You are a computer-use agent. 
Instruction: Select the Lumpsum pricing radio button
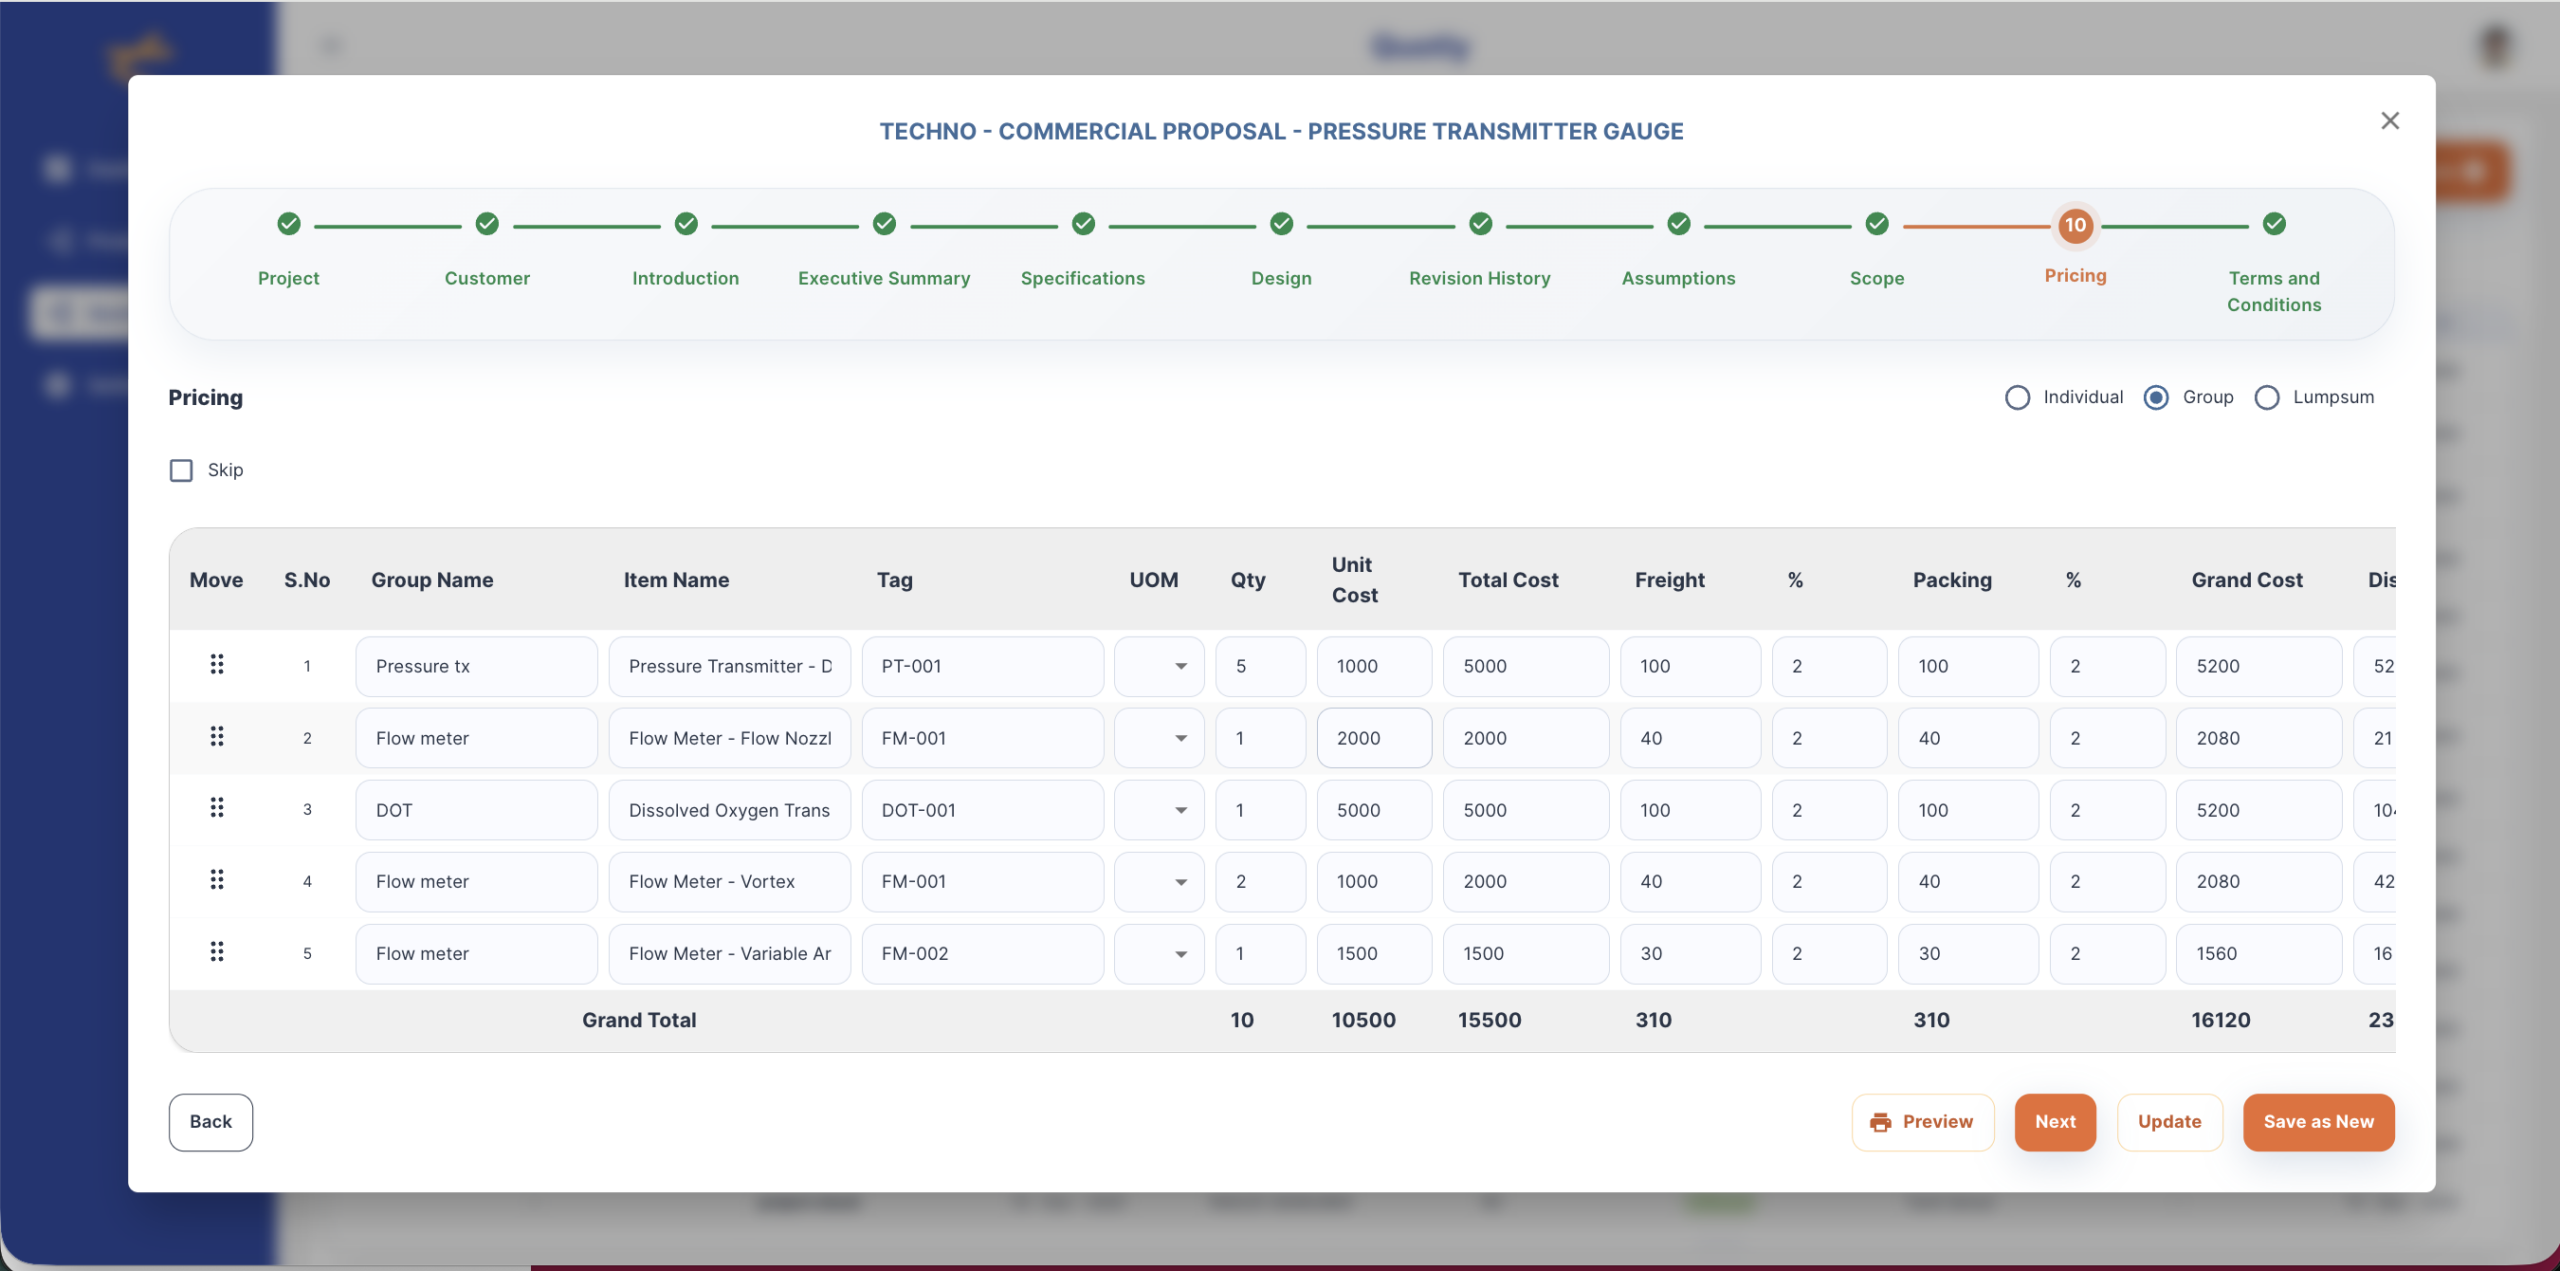(x=2267, y=398)
